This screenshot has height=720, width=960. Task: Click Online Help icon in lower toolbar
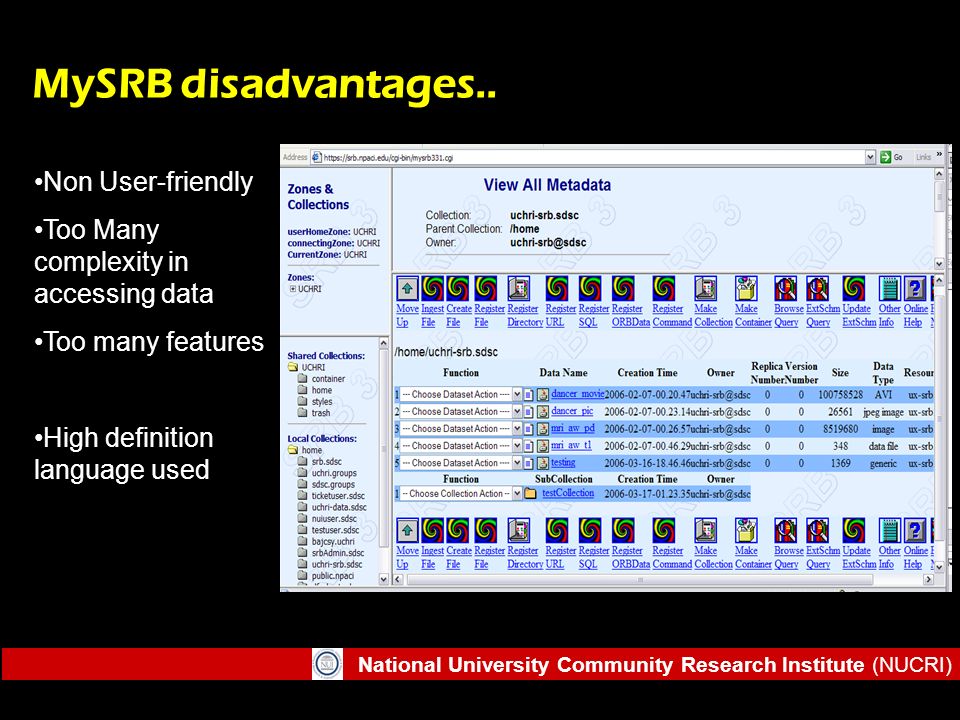pyautogui.click(x=915, y=530)
